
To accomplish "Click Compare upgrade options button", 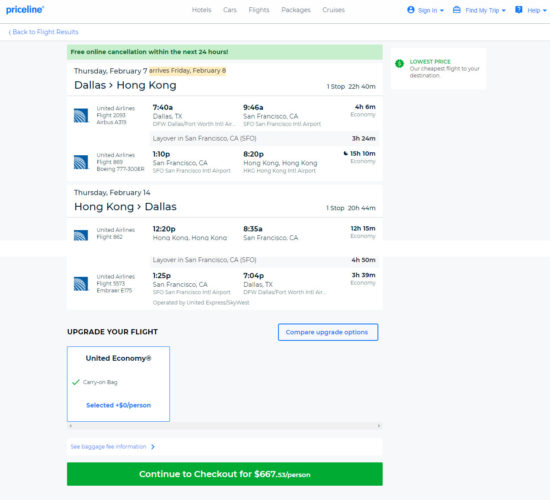I will (x=328, y=332).
